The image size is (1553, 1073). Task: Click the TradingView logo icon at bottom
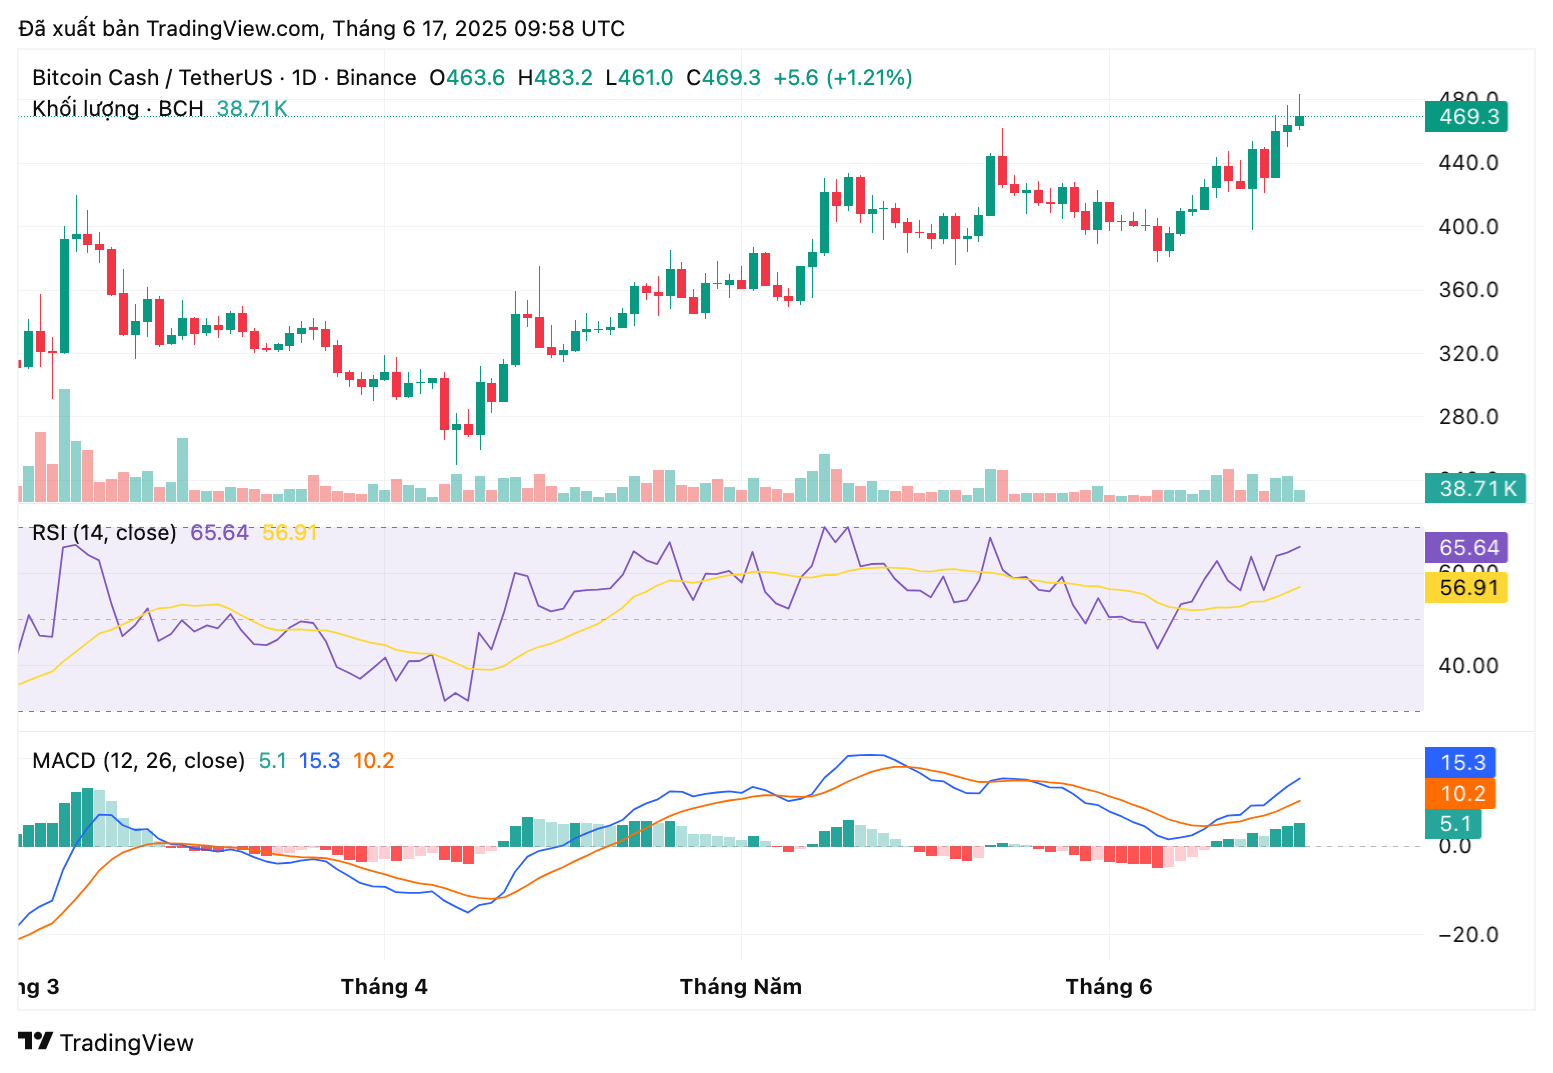tap(36, 1041)
